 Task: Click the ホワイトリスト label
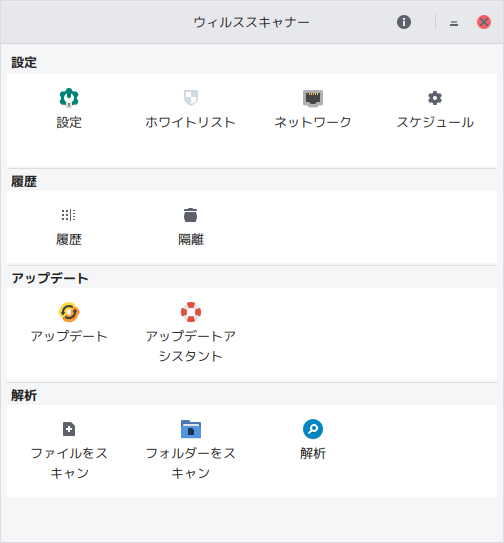point(191,122)
